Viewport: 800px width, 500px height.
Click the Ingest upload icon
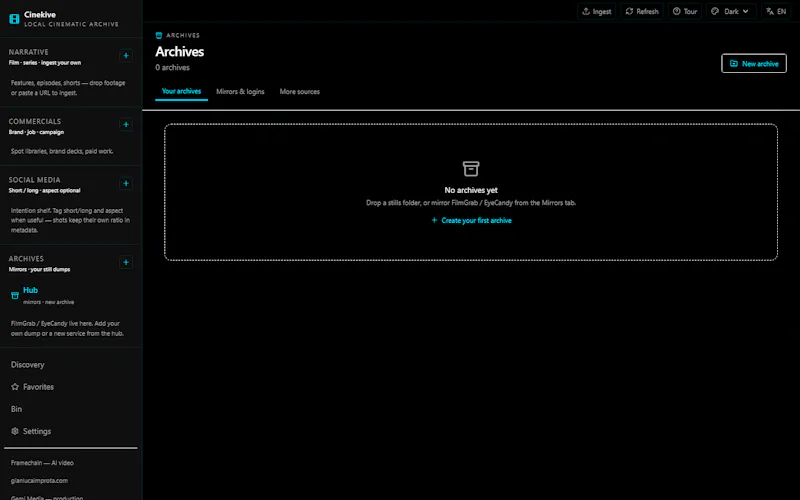point(586,11)
